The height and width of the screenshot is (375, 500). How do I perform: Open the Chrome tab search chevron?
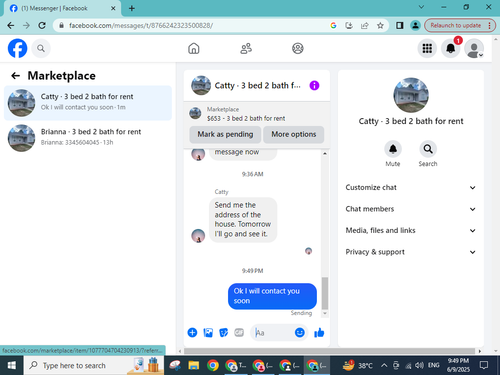tap(421, 7)
